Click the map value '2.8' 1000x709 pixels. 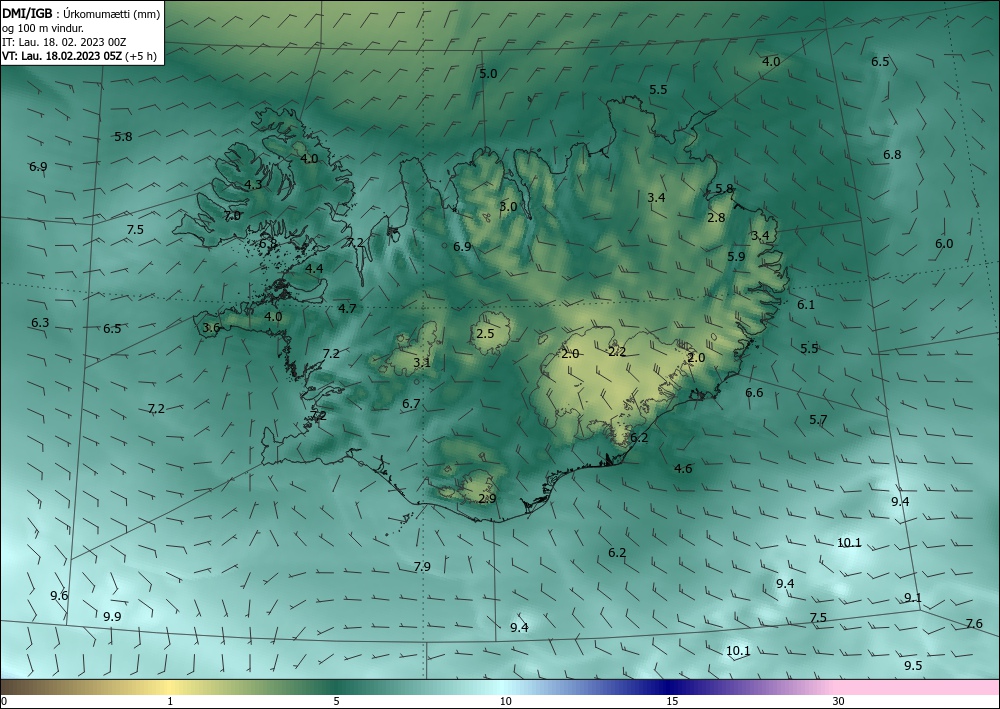(x=716, y=217)
